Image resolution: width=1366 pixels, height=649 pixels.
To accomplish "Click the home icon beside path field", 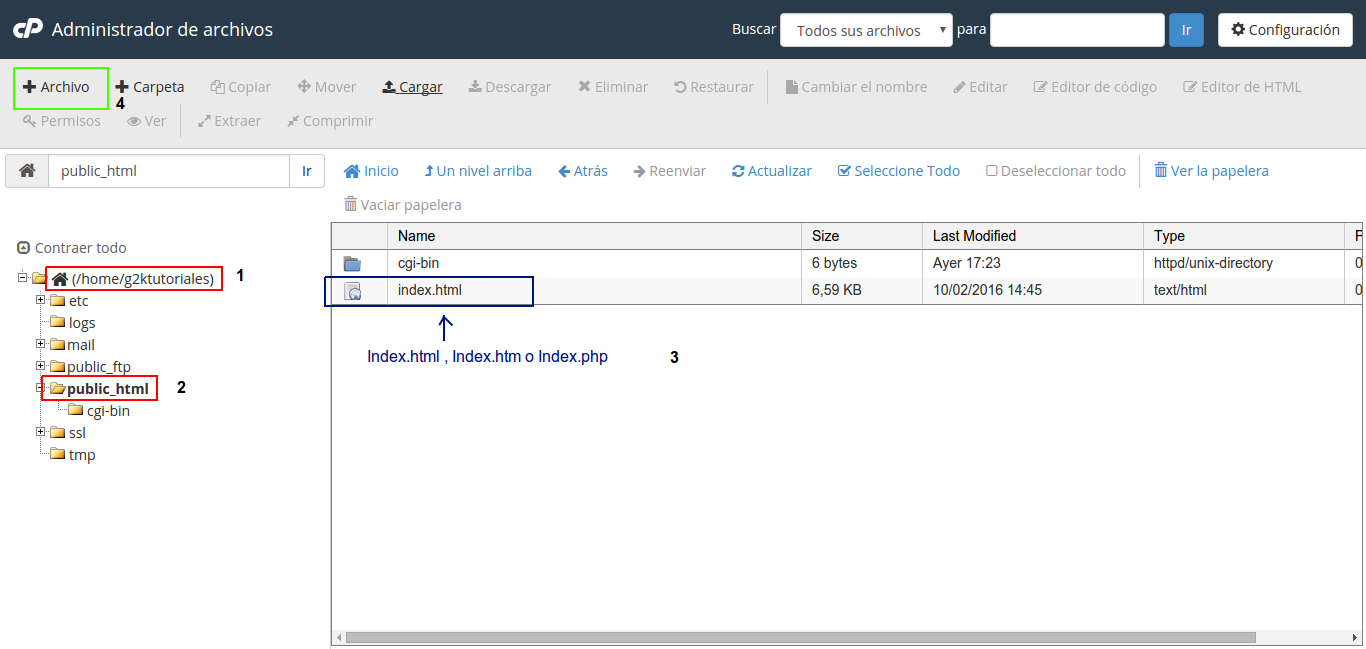I will click(27, 171).
